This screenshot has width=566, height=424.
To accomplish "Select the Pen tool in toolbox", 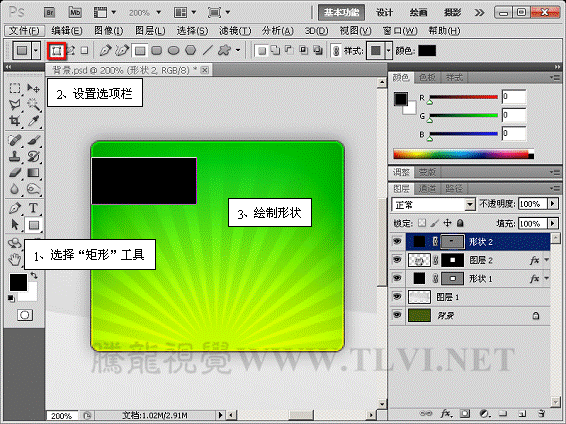I will tap(15, 208).
